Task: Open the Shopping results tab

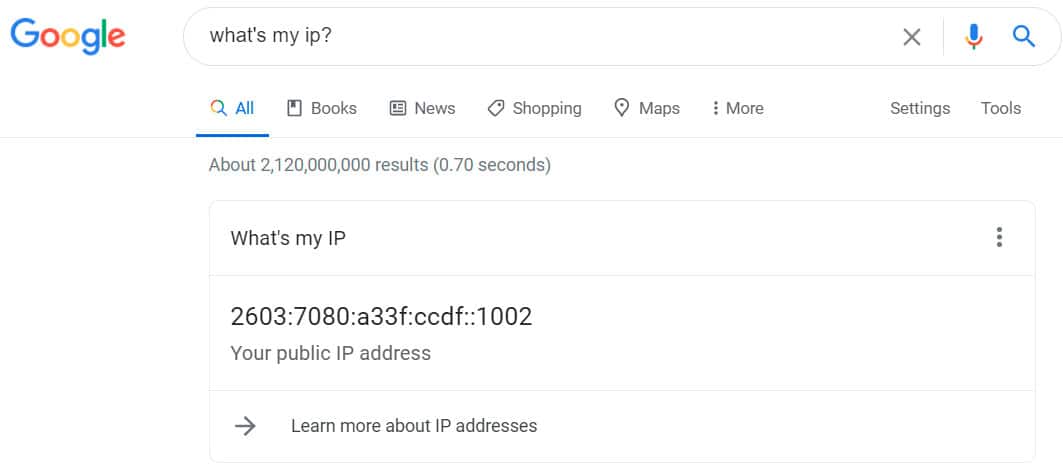Action: 546,108
